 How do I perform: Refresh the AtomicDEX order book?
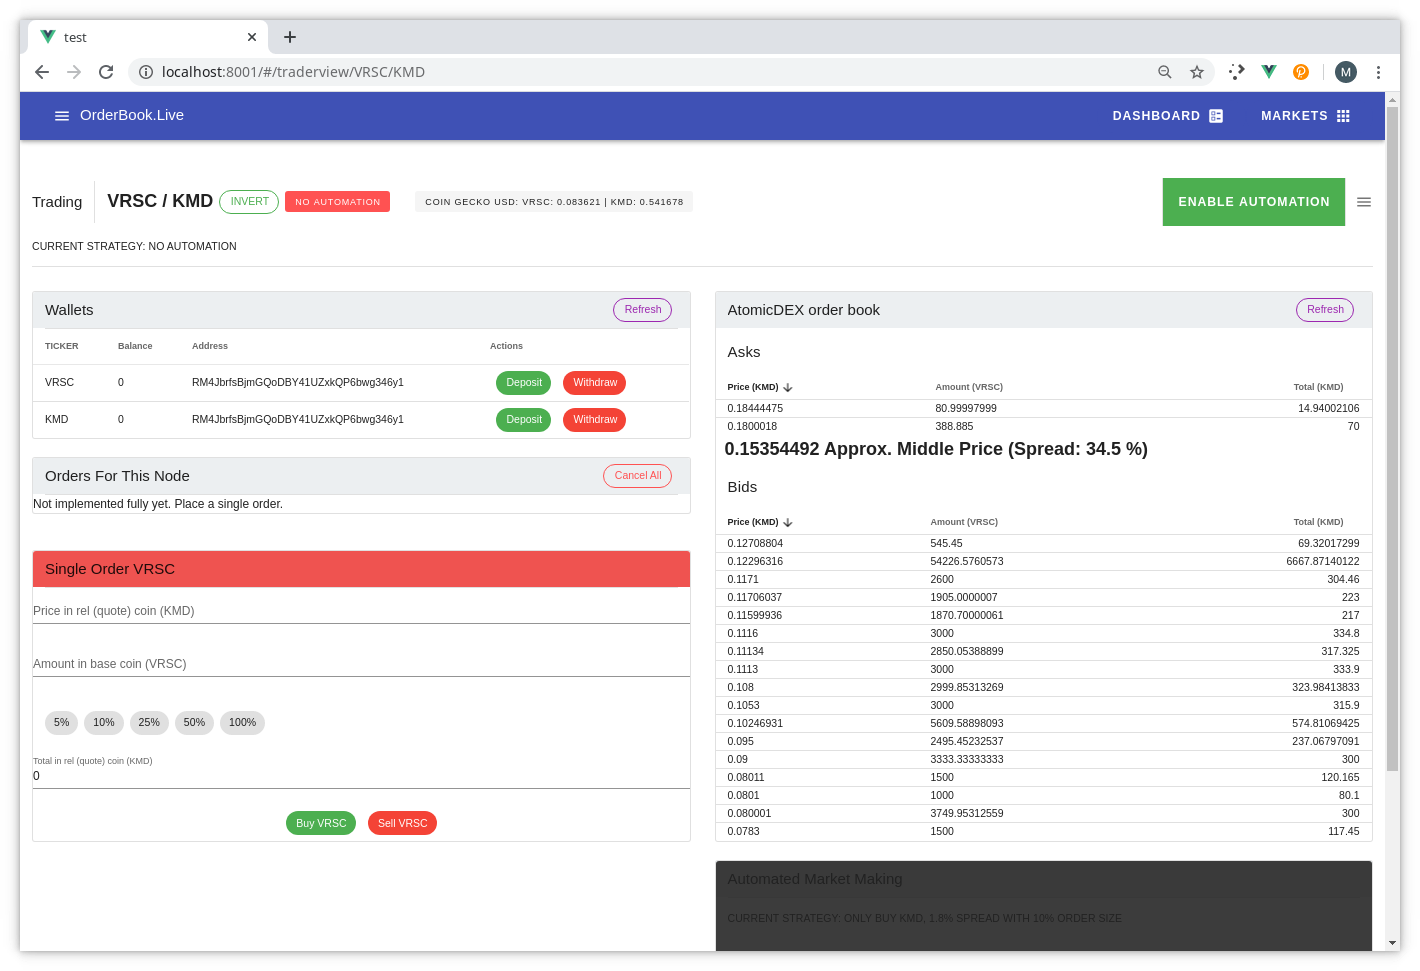click(x=1324, y=310)
